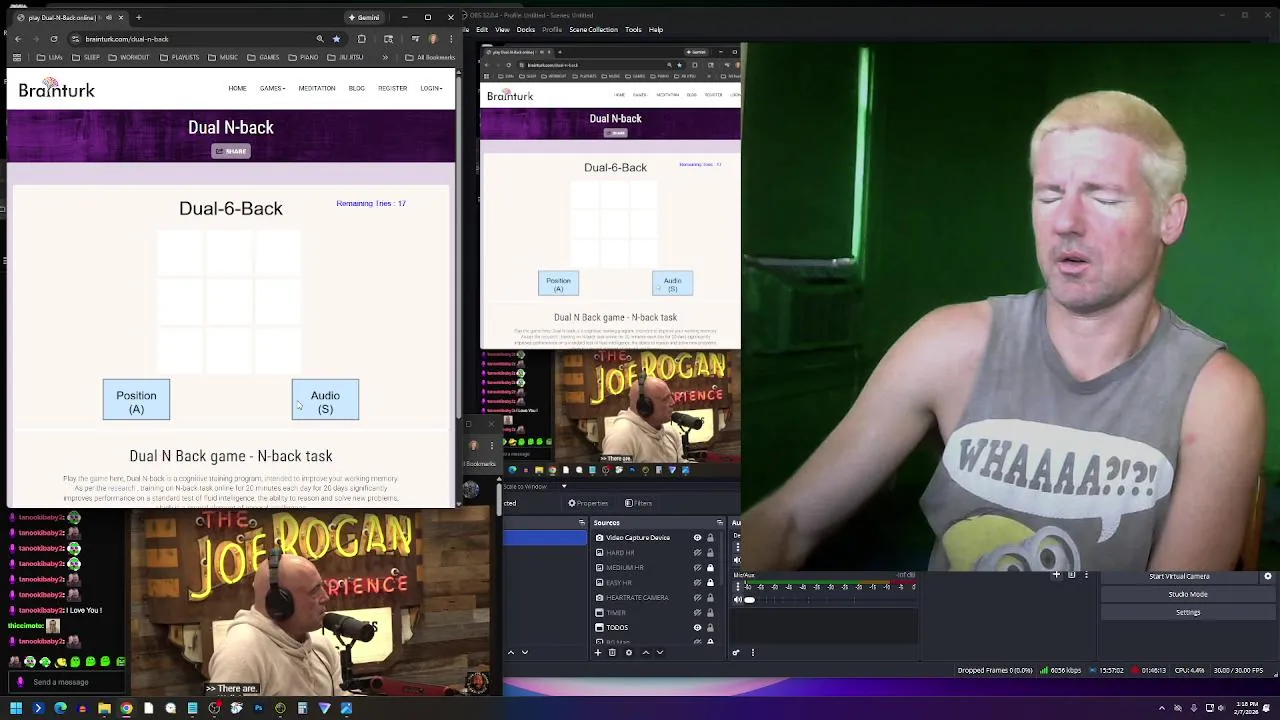This screenshot has width=1280, height=720.
Task: Show the TIMER source
Action: (697, 613)
